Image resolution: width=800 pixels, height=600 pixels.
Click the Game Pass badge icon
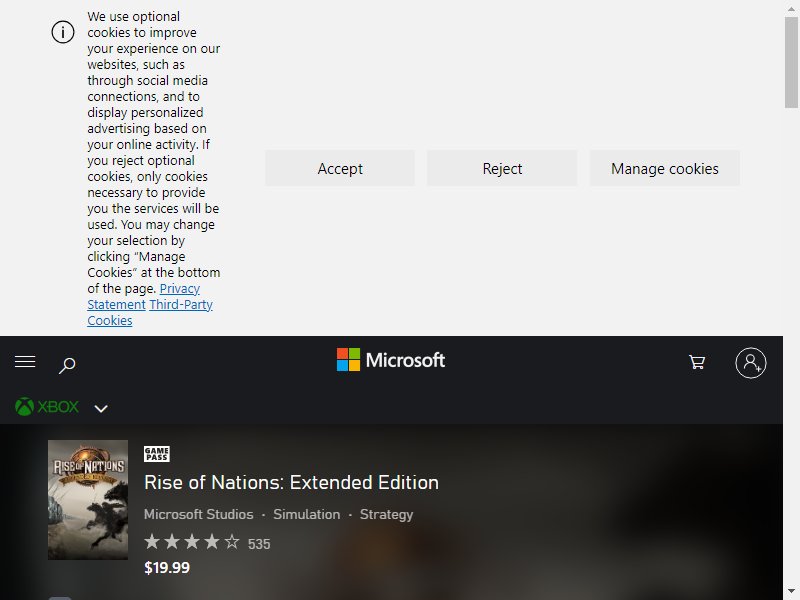pyautogui.click(x=157, y=454)
